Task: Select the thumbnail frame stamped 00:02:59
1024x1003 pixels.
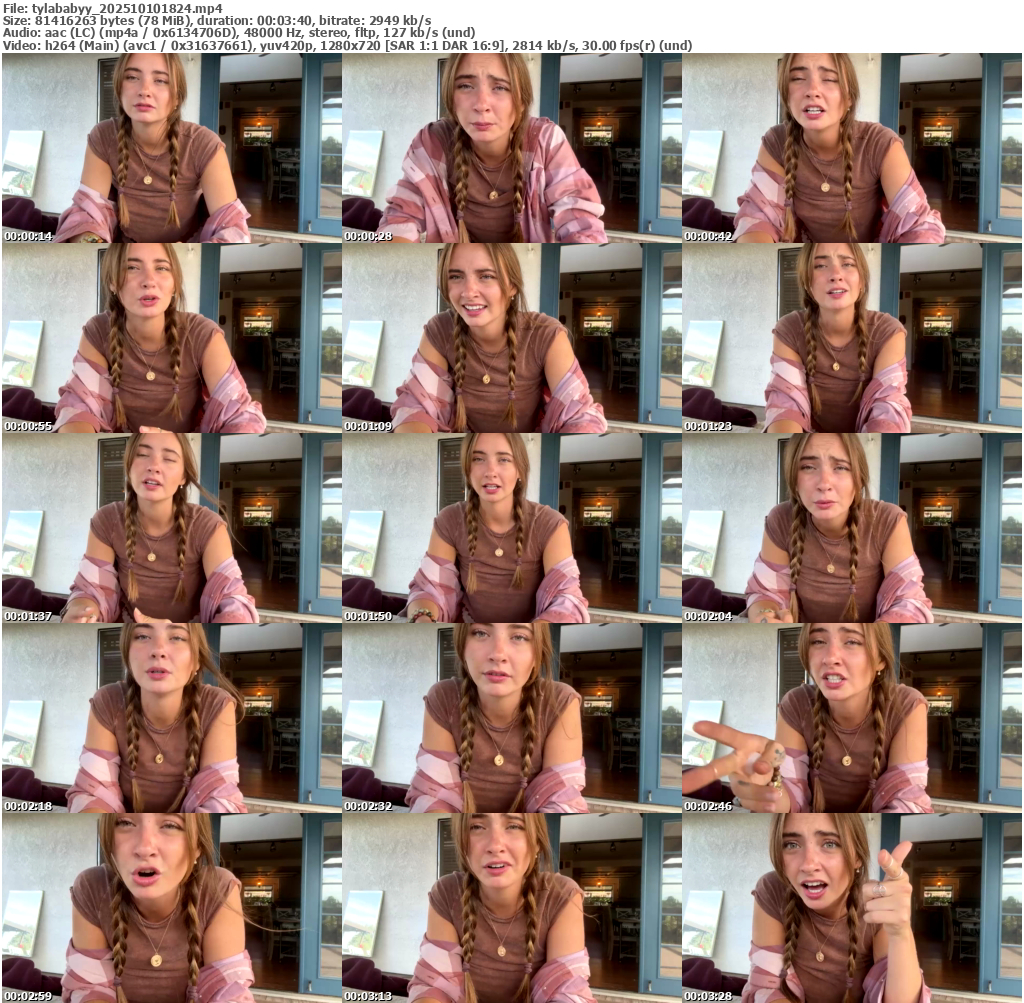Action: click(172, 908)
